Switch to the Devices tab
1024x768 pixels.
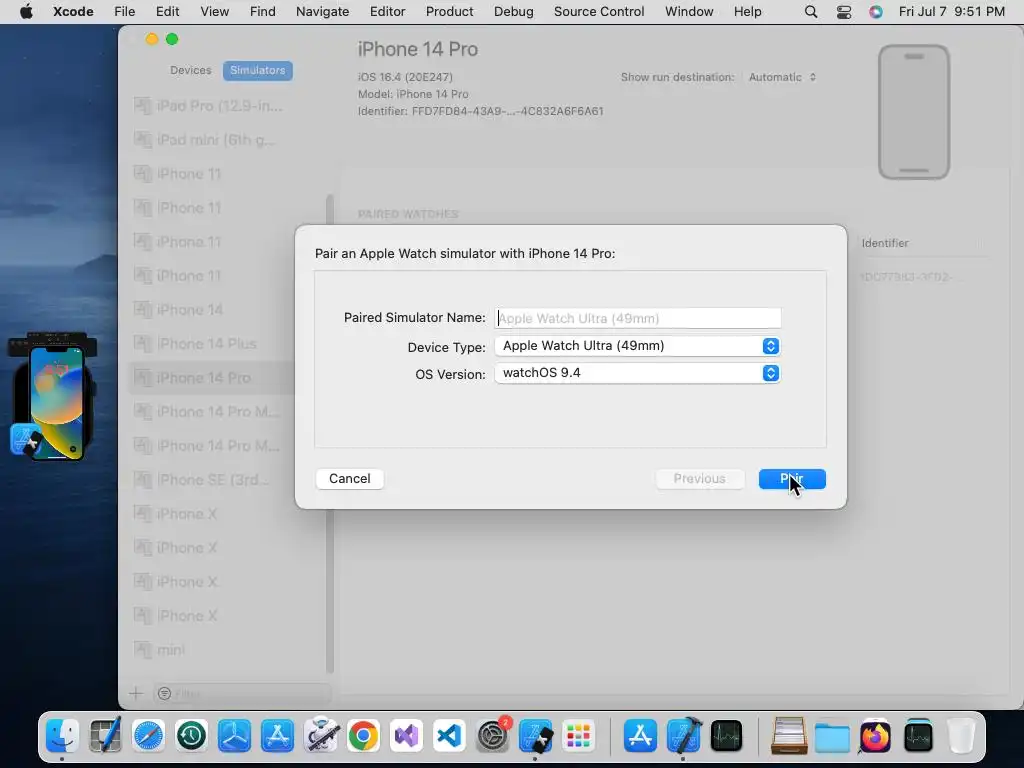[x=191, y=70]
